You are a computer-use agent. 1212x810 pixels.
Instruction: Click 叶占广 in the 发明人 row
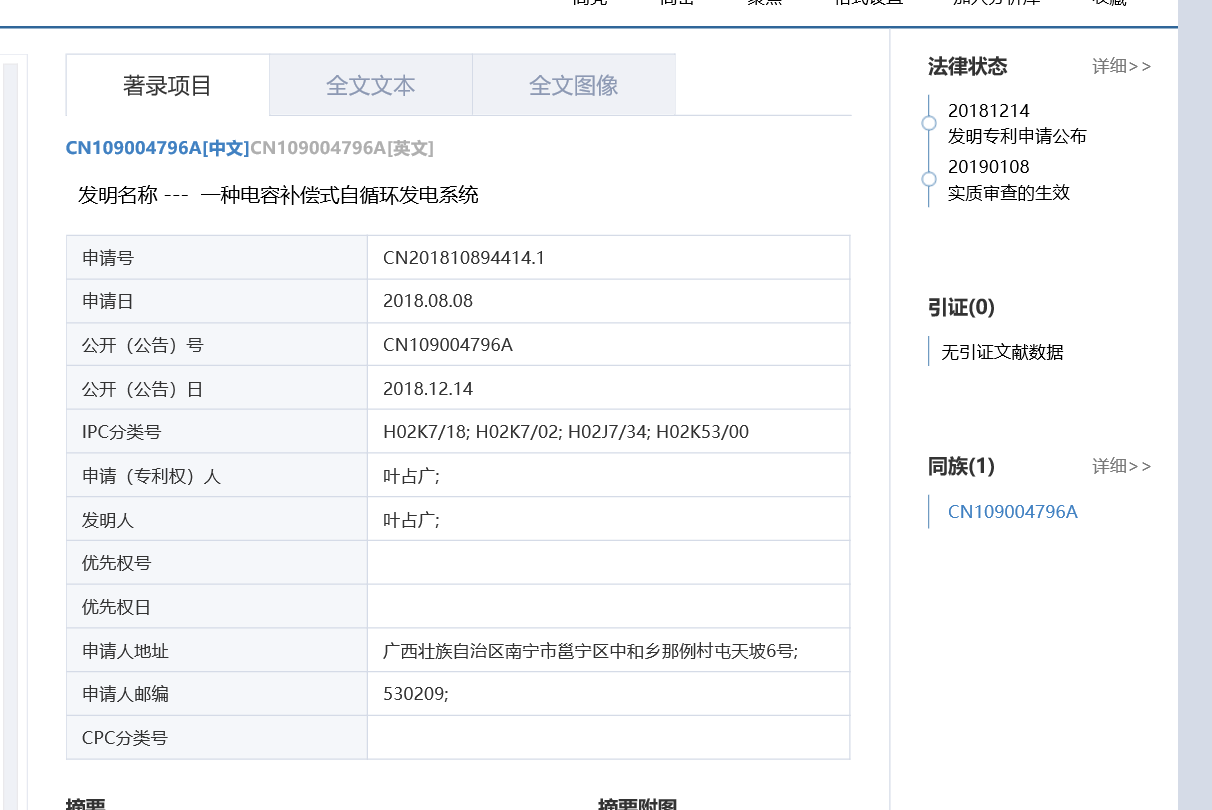[411, 520]
